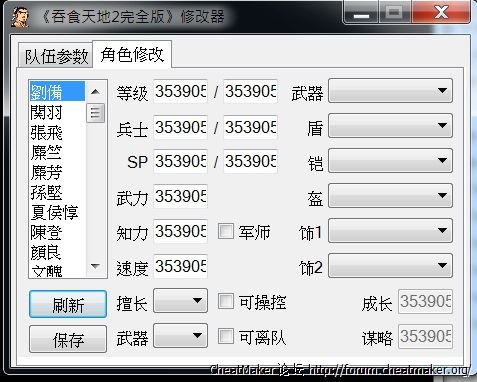Click the 成长 value field
The height and width of the screenshot is (382, 477).
tap(425, 302)
